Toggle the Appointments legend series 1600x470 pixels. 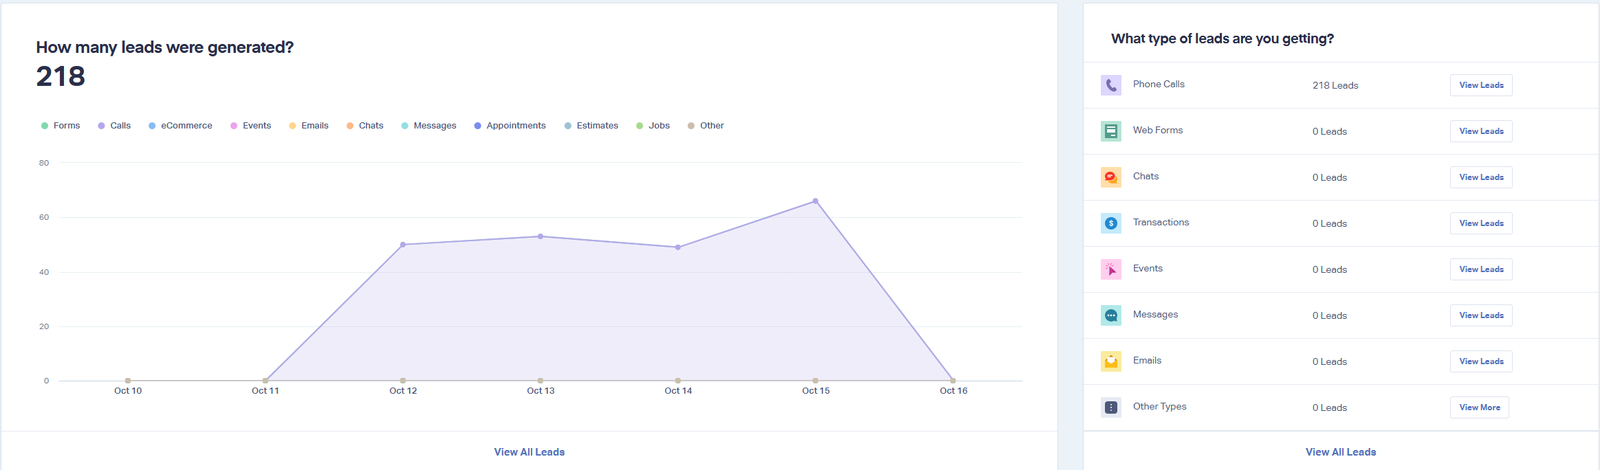(x=510, y=126)
